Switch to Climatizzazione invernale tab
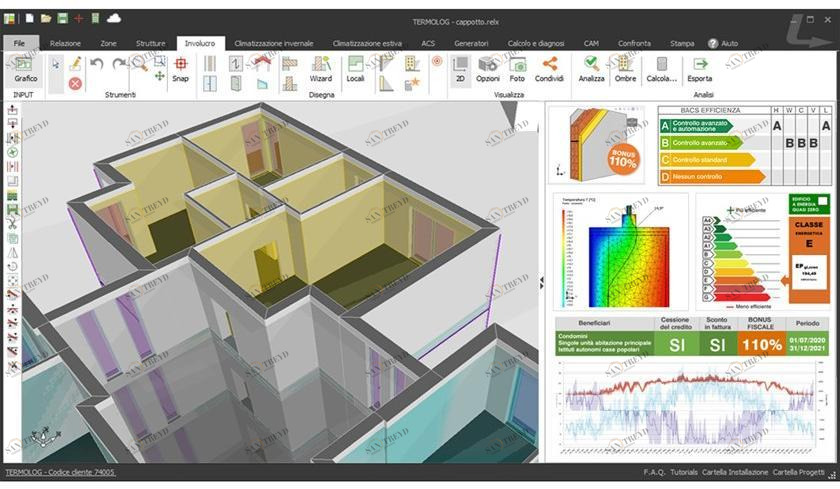The height and width of the screenshot is (489, 840). pyautogui.click(x=273, y=43)
